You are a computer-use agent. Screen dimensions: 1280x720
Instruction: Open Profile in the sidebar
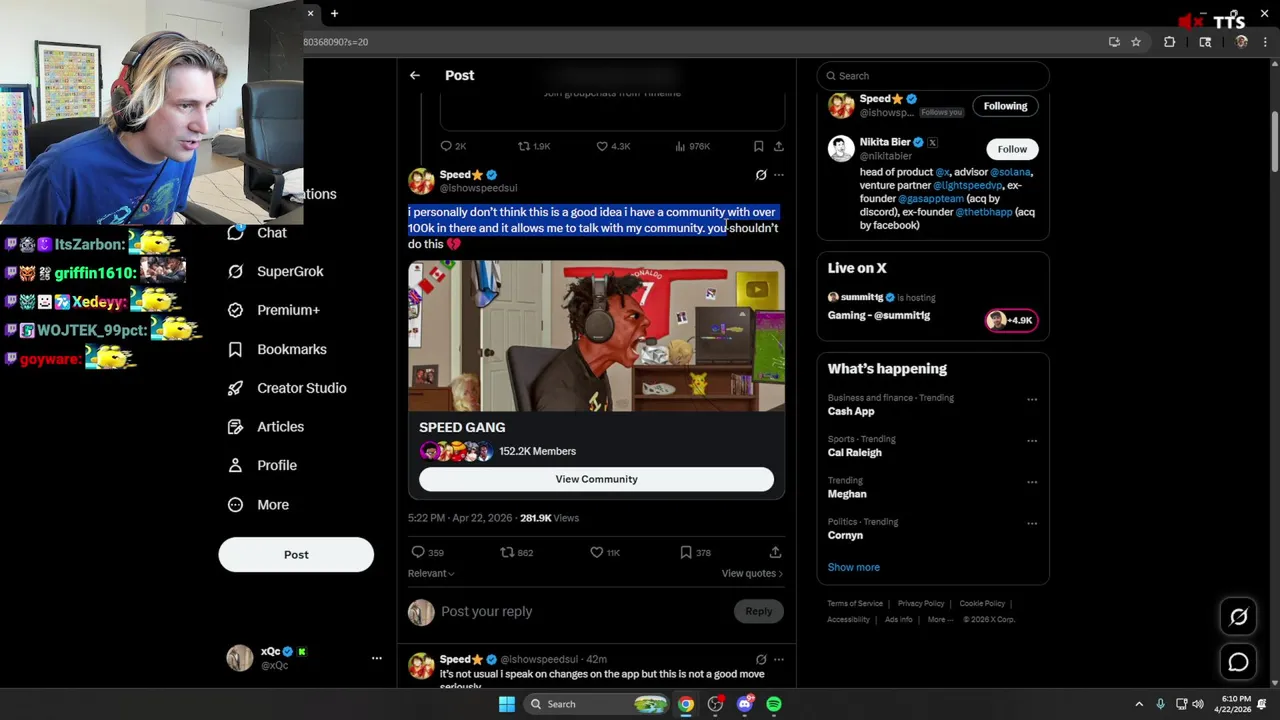pyautogui.click(x=262, y=465)
